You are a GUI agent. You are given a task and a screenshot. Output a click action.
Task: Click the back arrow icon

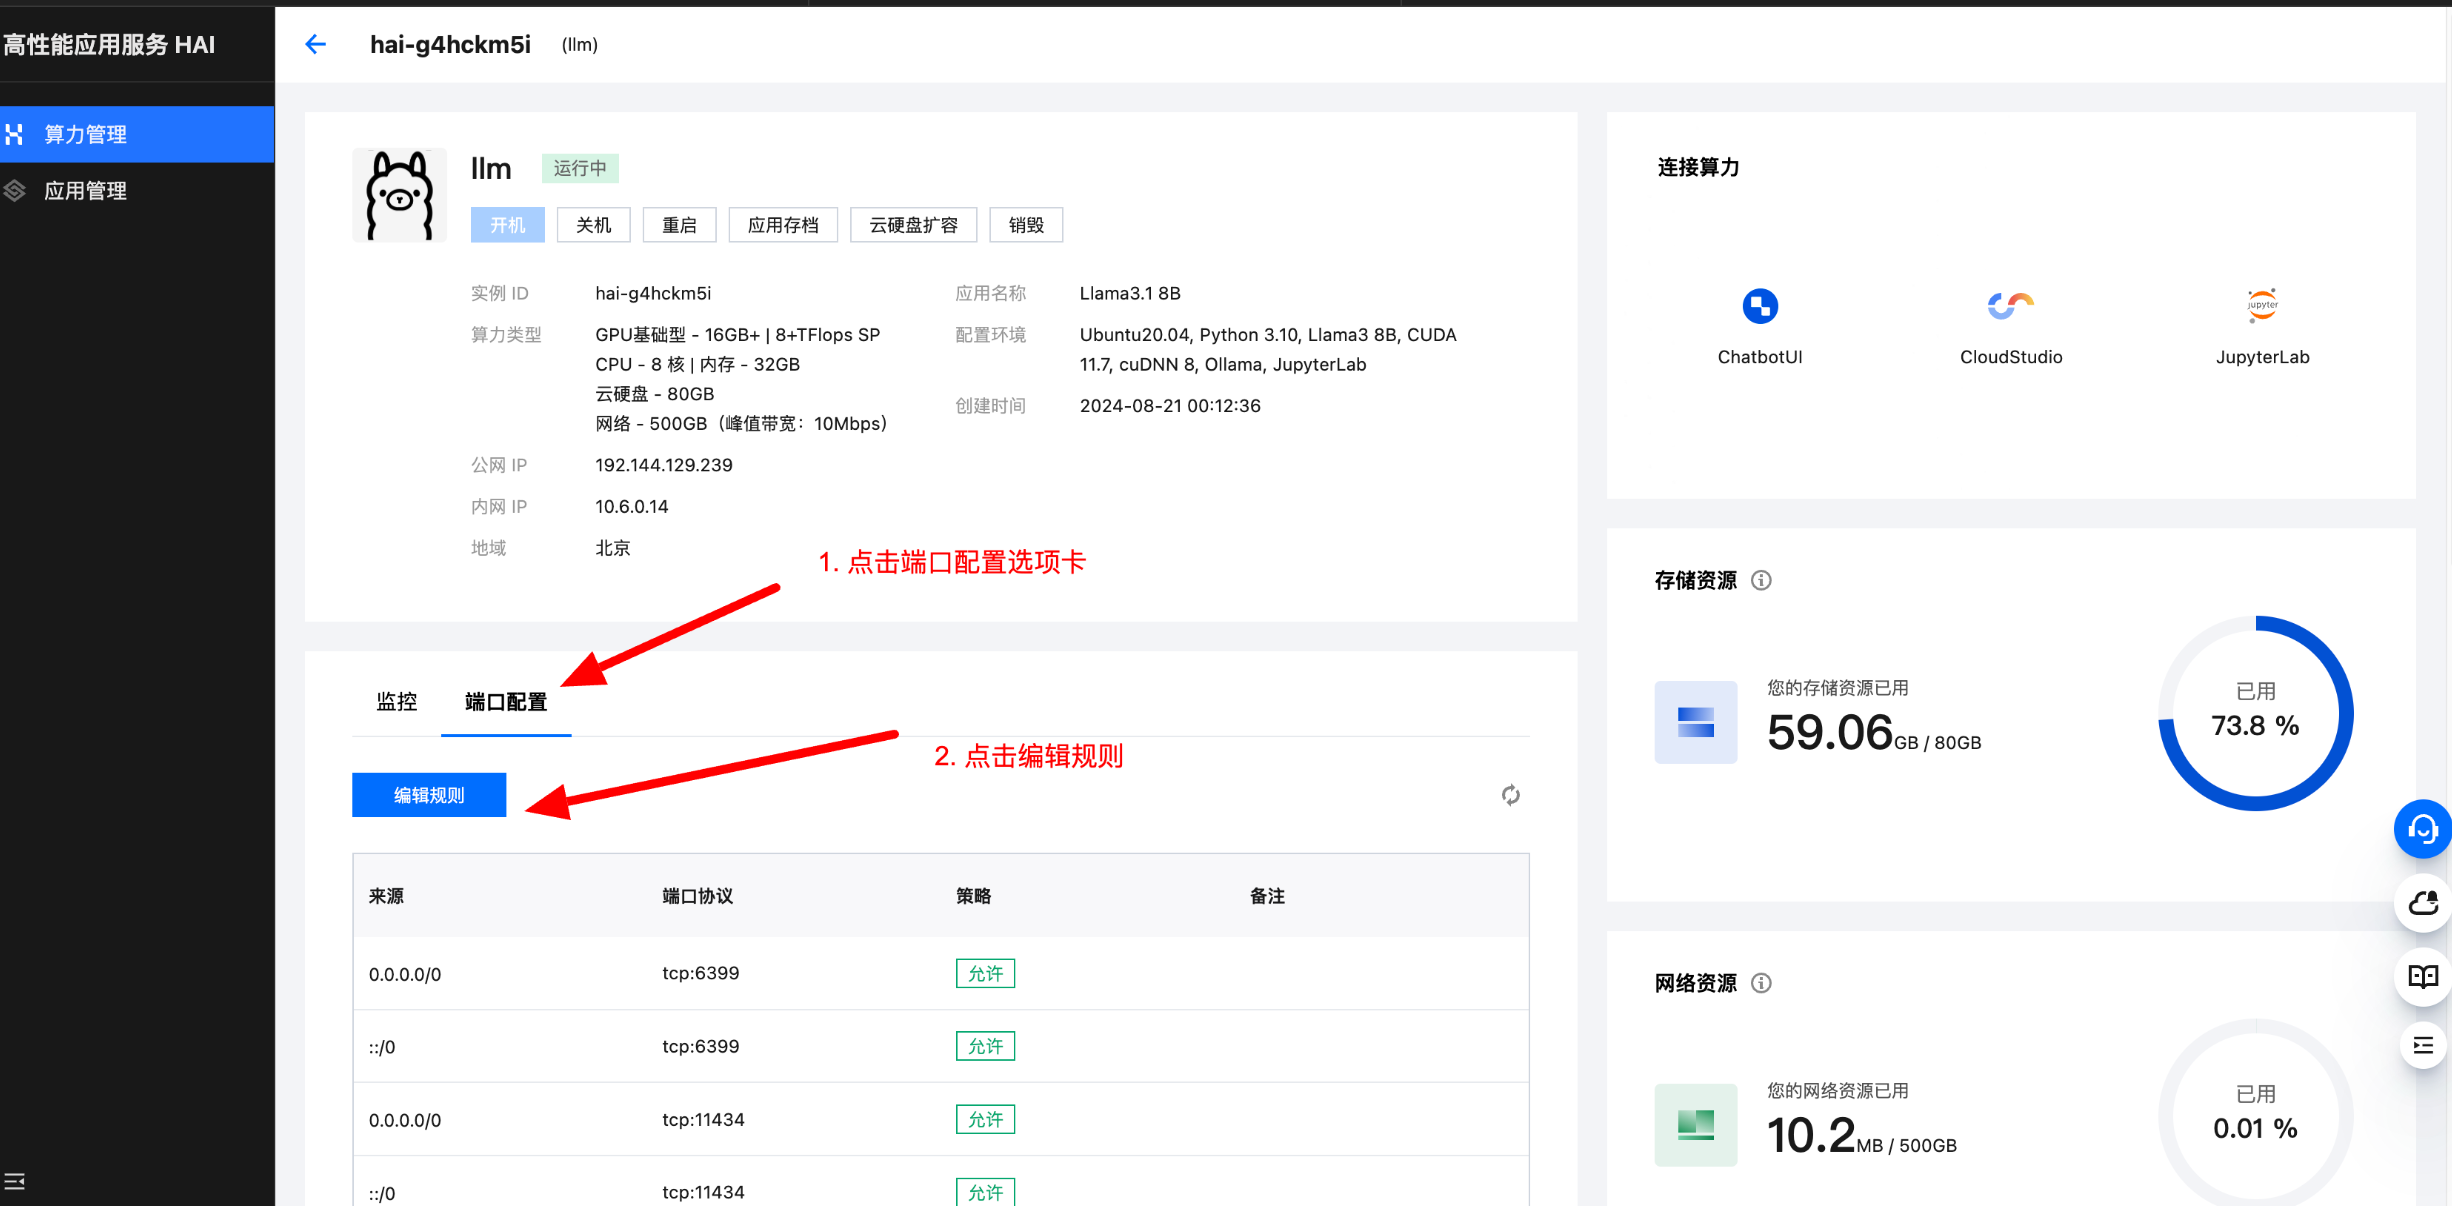(315, 44)
